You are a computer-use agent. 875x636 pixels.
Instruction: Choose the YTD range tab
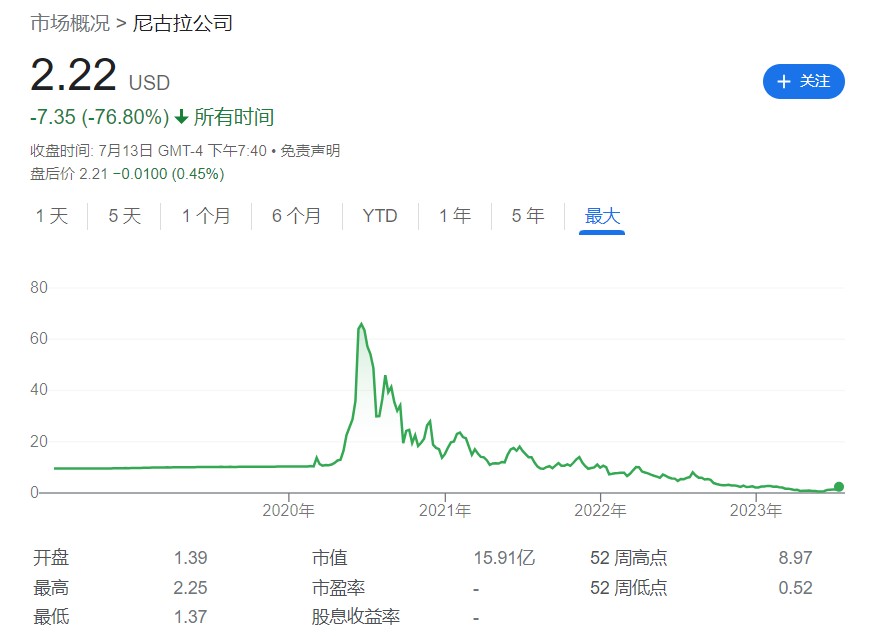380,216
